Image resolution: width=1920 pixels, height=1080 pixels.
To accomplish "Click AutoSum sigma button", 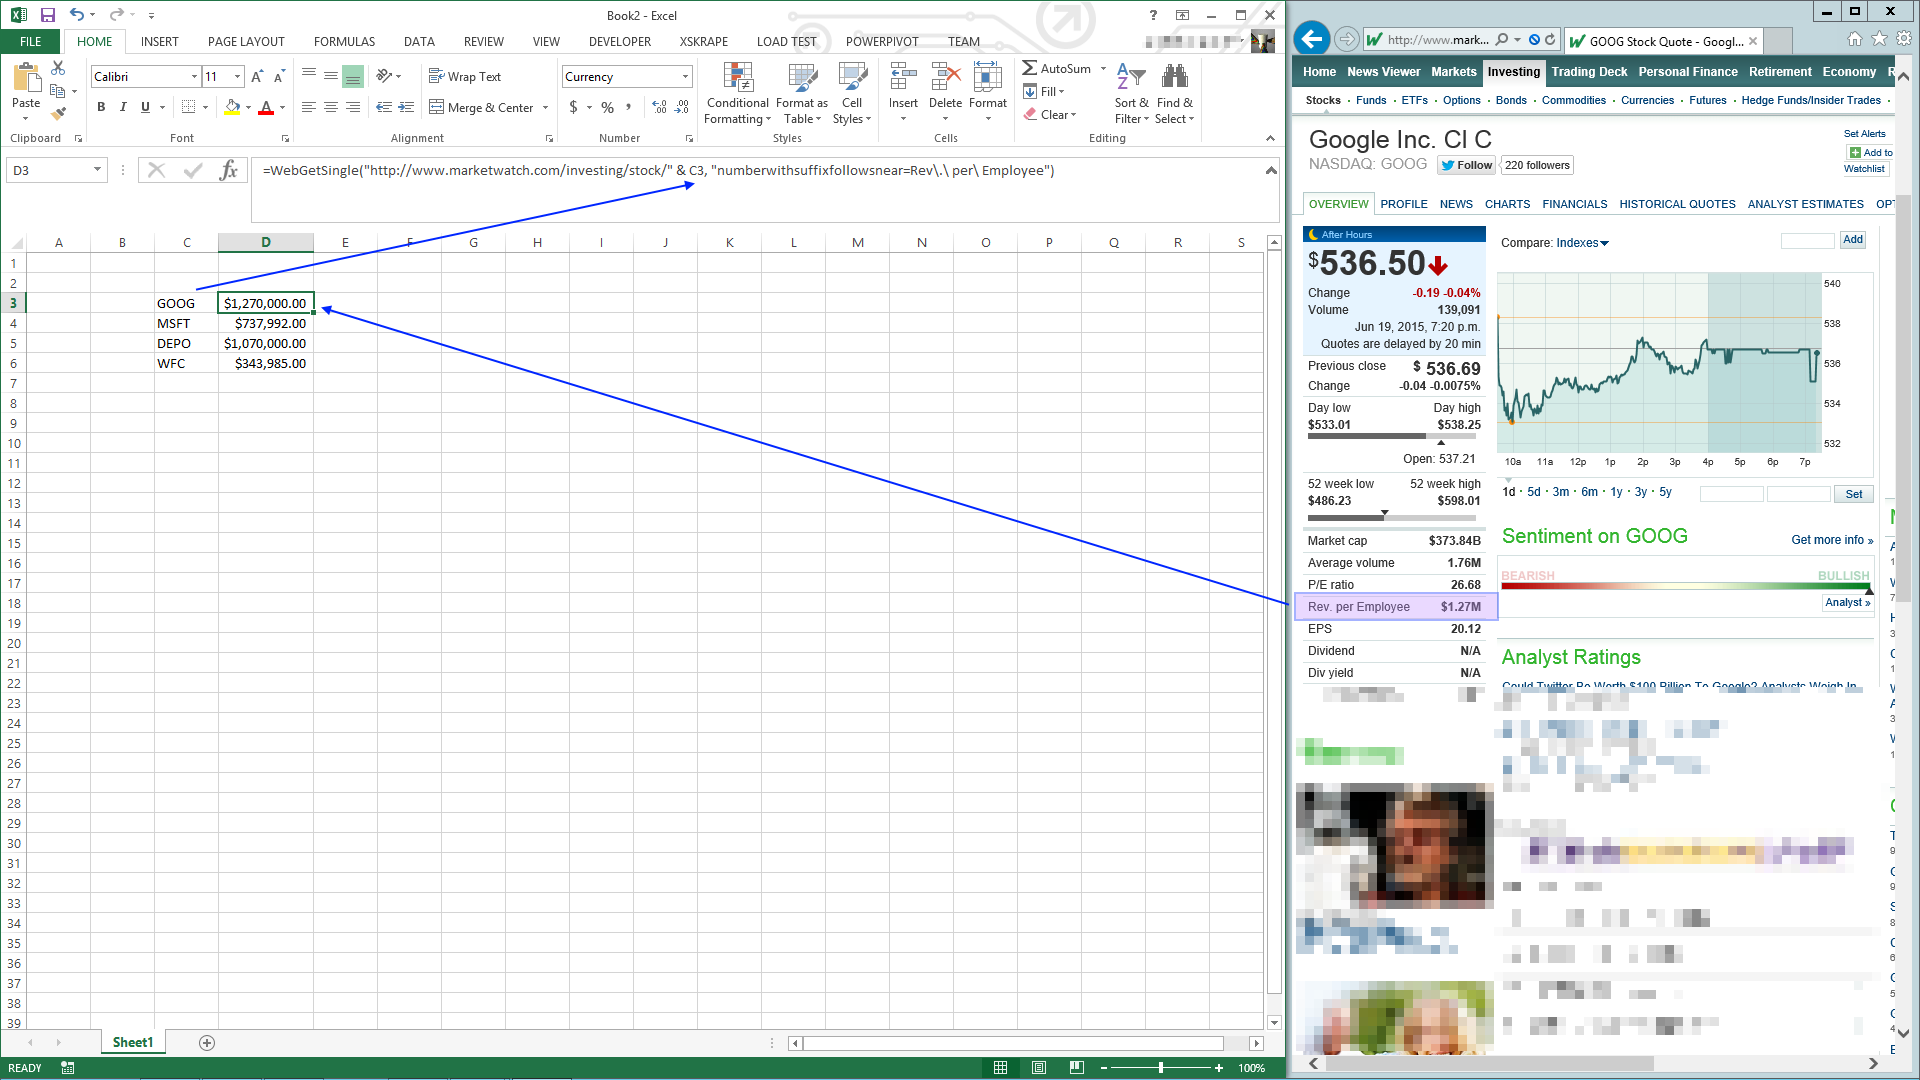I will pos(1057,68).
